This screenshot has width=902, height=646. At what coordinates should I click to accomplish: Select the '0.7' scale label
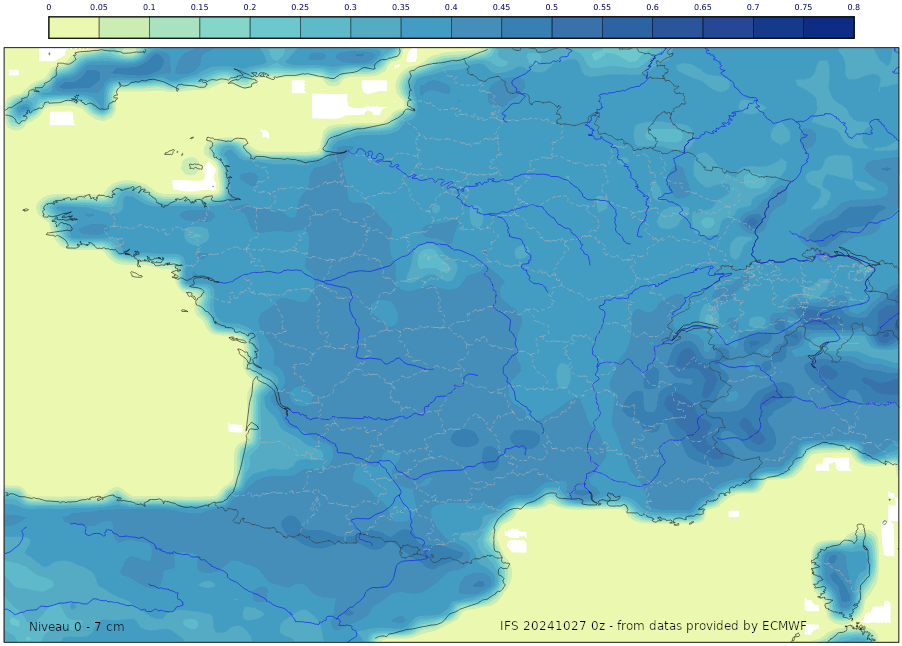[754, 7]
